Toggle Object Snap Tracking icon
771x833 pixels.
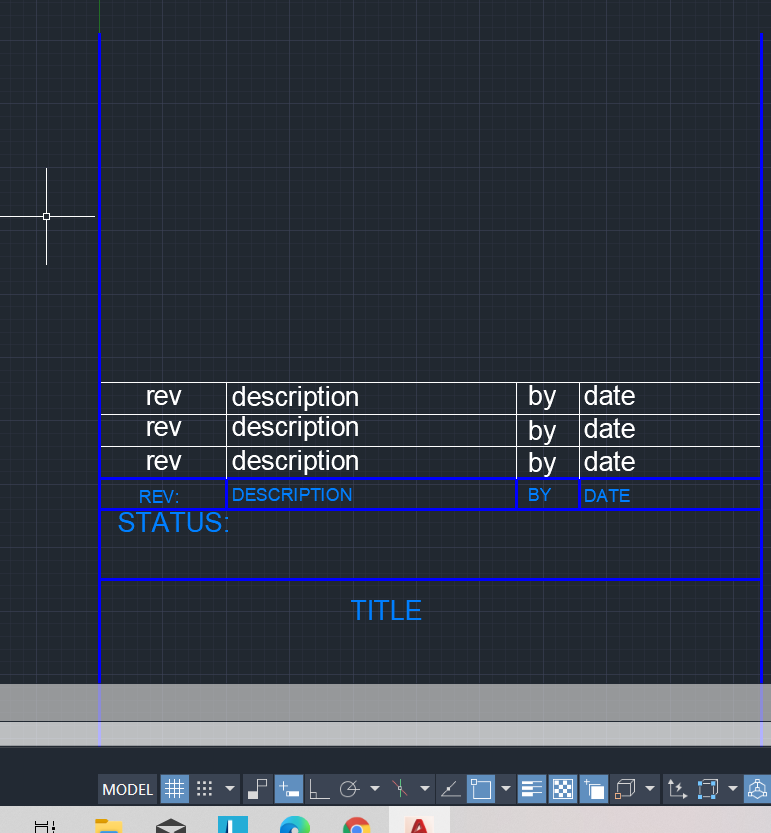pos(451,788)
